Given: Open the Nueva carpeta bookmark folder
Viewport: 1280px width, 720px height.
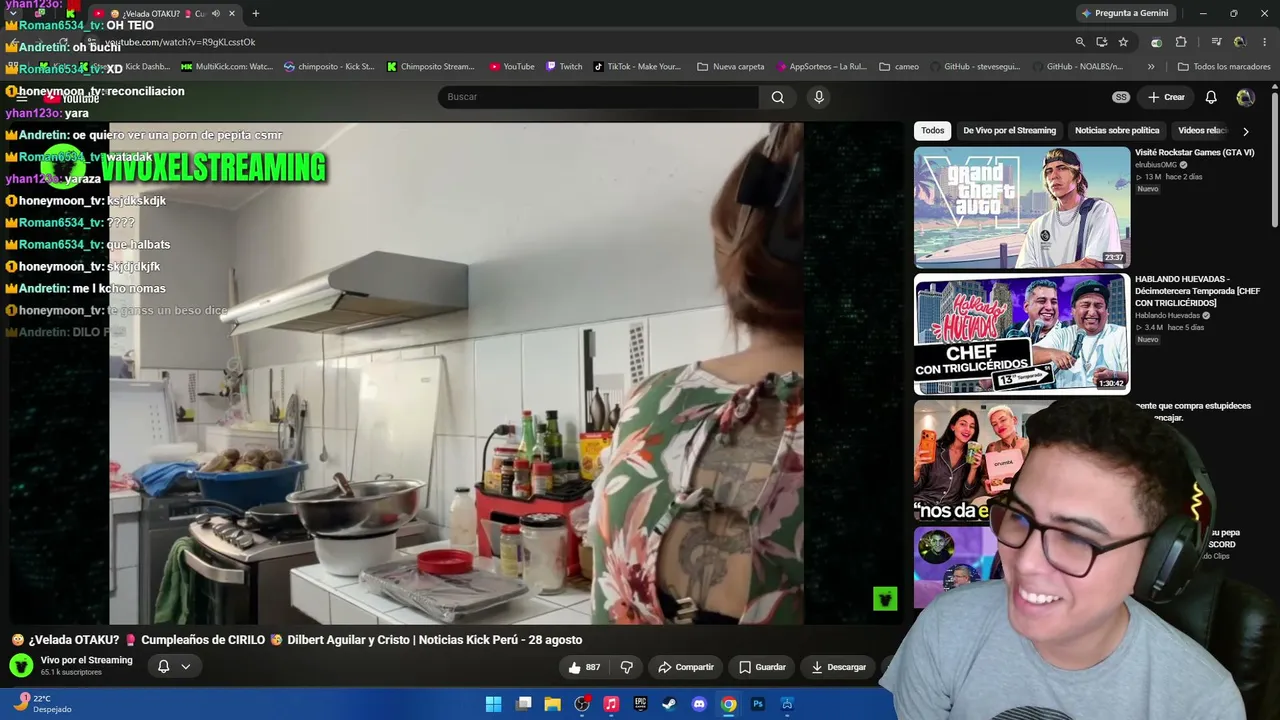Looking at the screenshot, I should pos(731,67).
